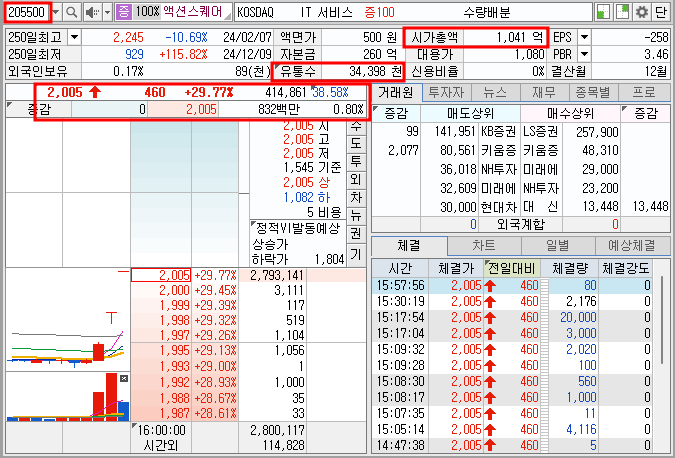Click the 수량배분 button
The width and height of the screenshot is (675, 458).
click(x=487, y=12)
